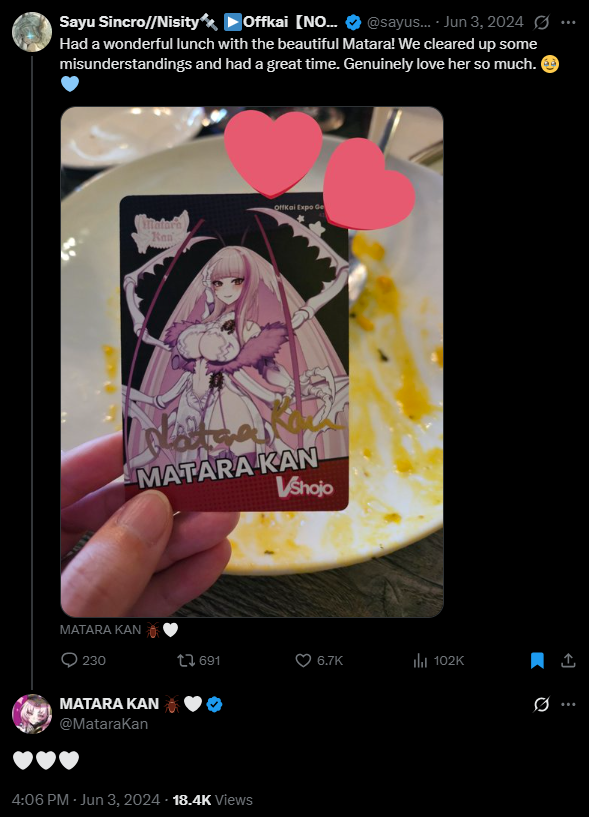Open Grok explain icon on Sayu's tweet
The height and width of the screenshot is (817, 589).
[542, 22]
